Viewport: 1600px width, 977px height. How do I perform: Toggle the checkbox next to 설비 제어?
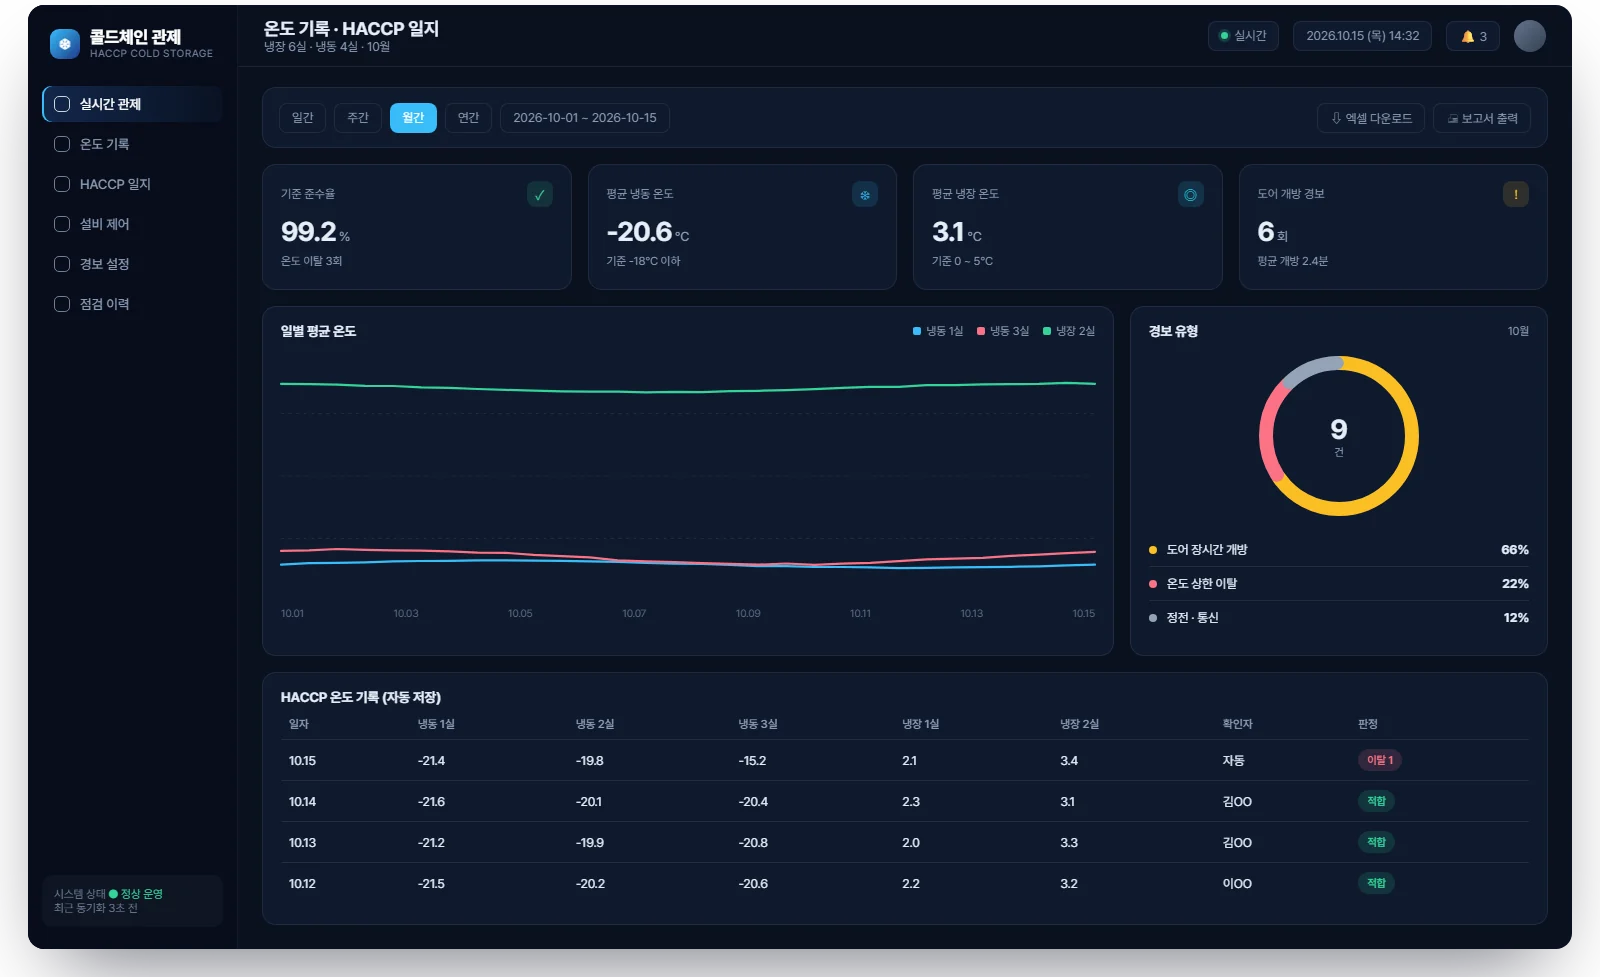[x=62, y=224]
